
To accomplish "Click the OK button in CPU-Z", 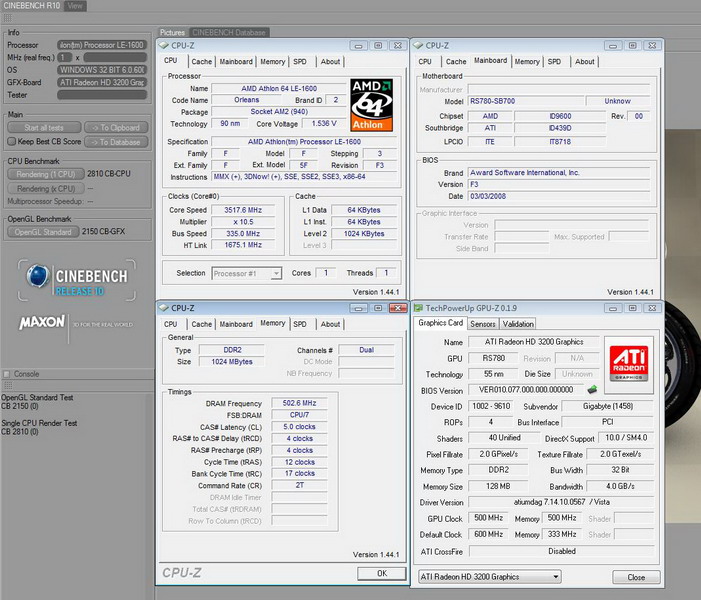I will (x=382, y=573).
